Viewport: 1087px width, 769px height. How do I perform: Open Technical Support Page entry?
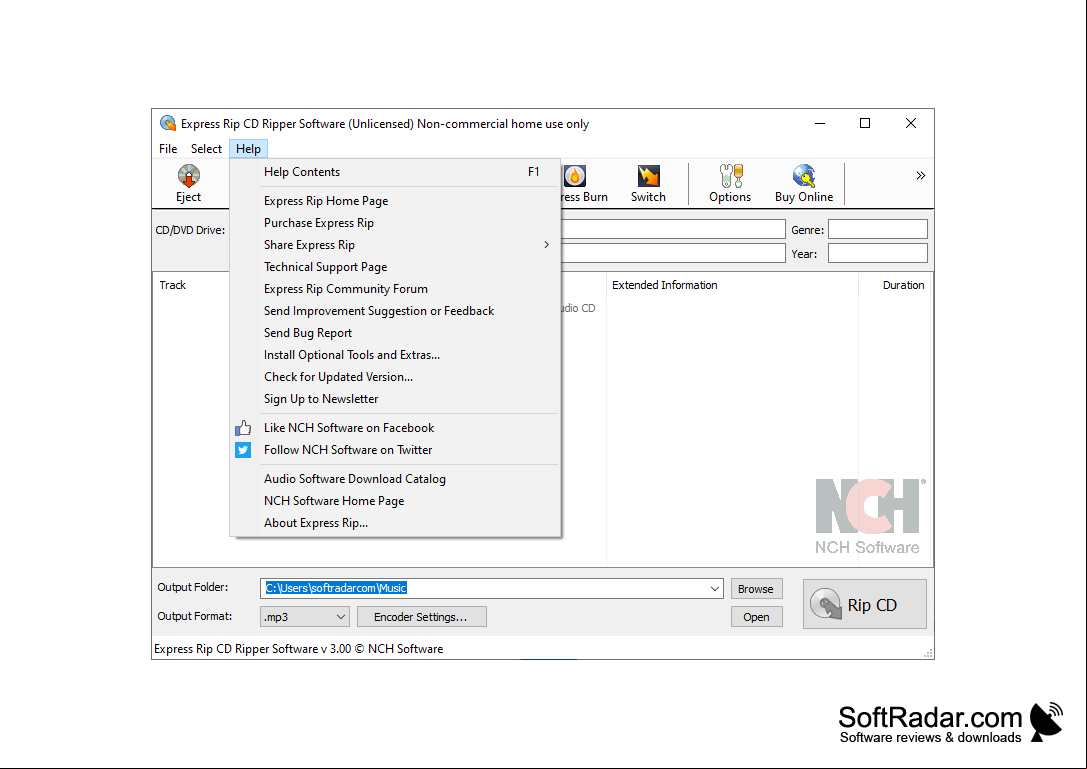point(395,267)
